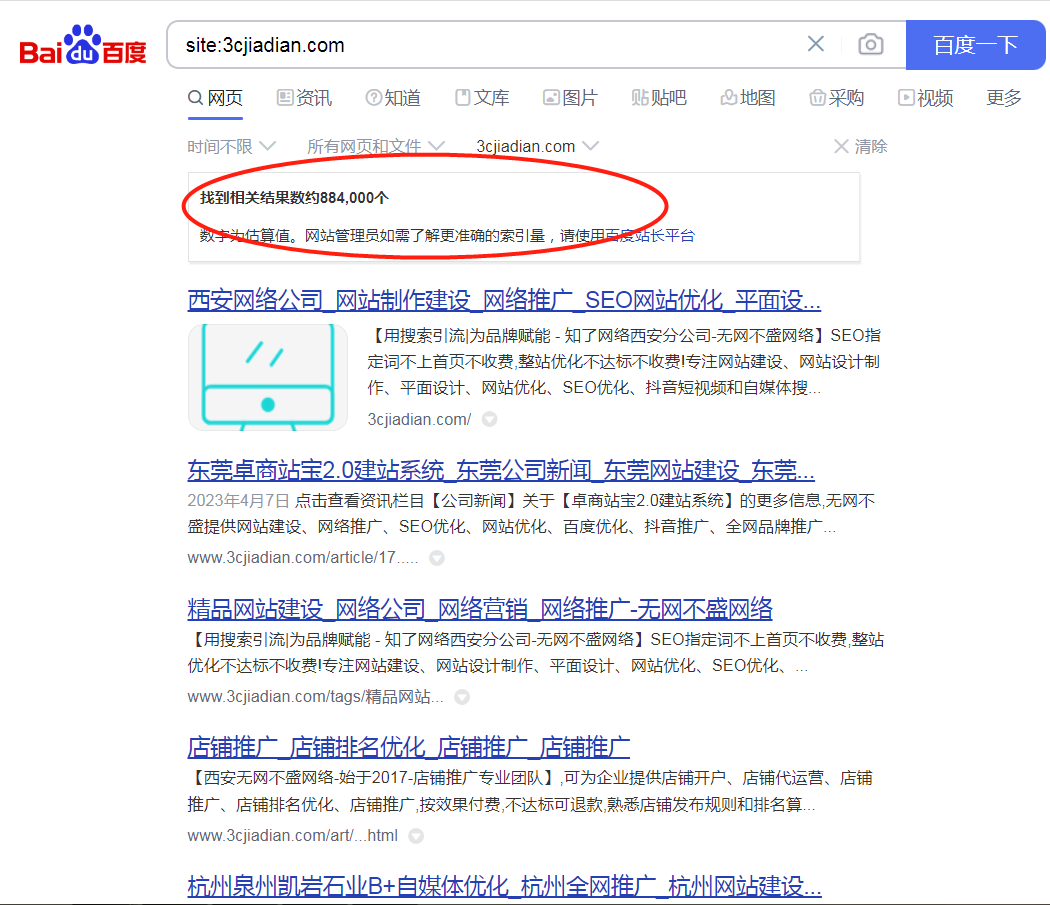The image size is (1050, 905).
Task: Switch to the 资讯 tab
Action: point(305,98)
